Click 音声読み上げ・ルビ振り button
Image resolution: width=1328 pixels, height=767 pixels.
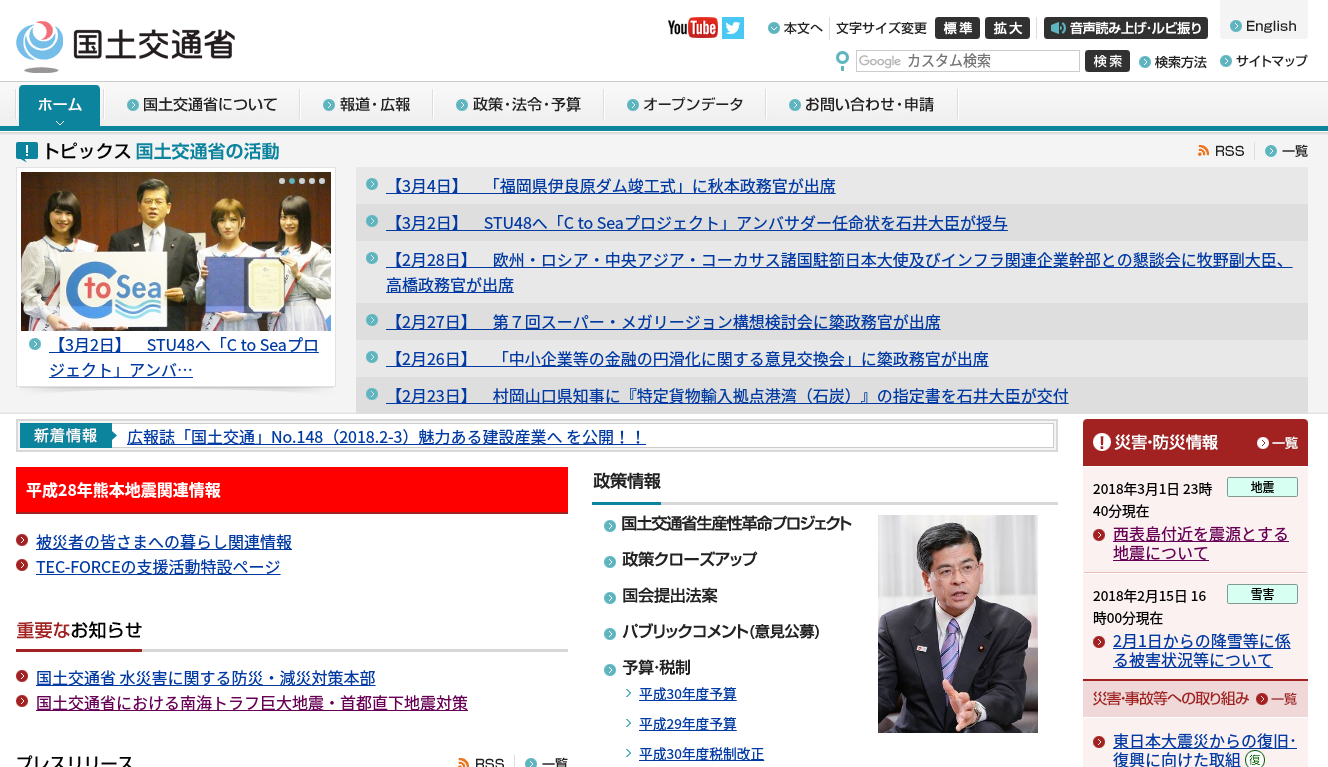(1126, 28)
